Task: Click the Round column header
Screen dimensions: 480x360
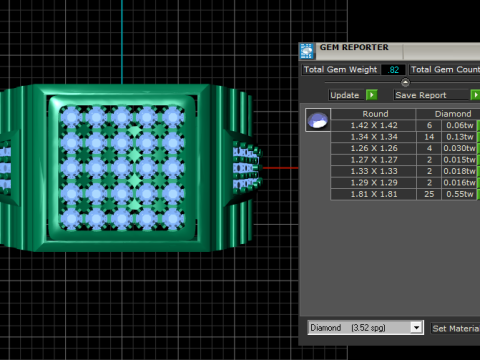Action: [x=374, y=114]
